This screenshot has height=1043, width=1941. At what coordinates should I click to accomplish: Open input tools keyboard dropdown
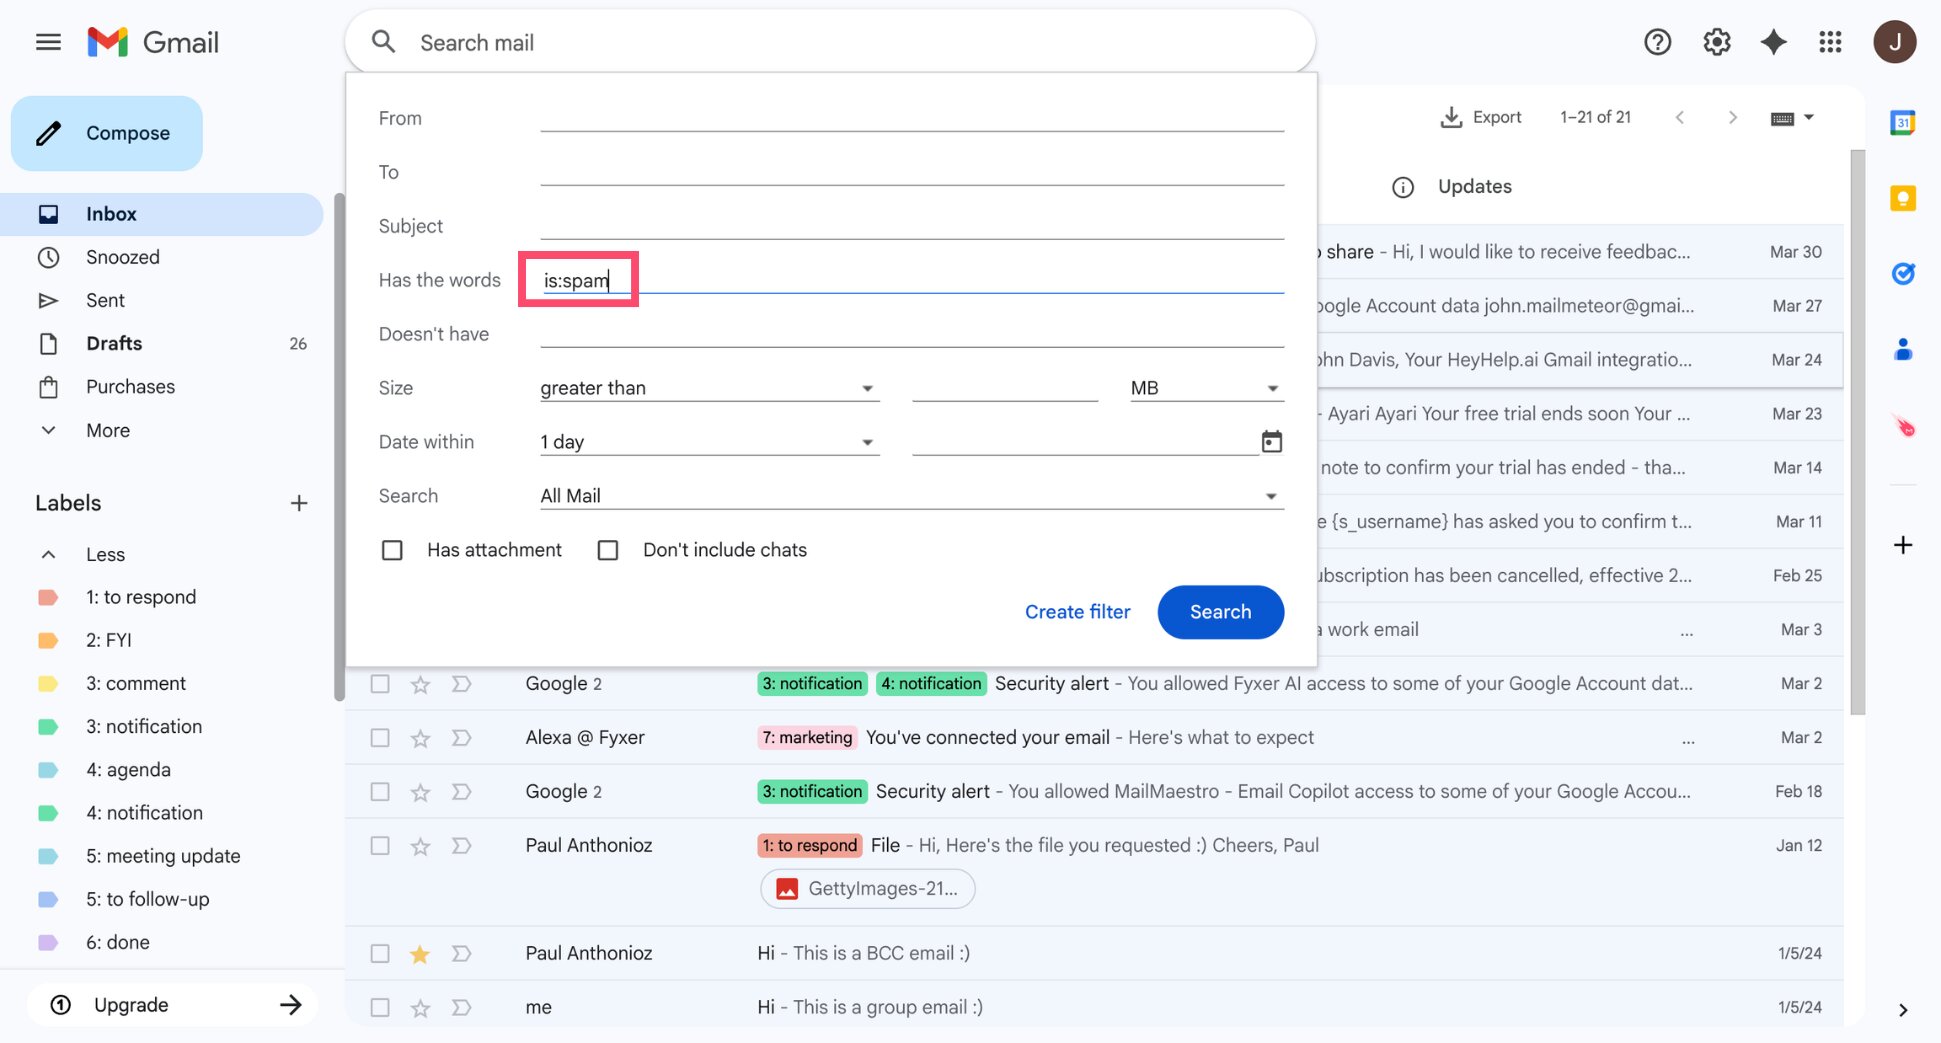[x=1791, y=118]
